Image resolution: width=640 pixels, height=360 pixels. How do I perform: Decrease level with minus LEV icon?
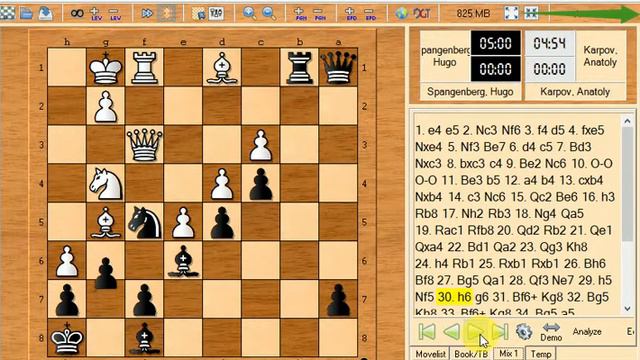(115, 13)
